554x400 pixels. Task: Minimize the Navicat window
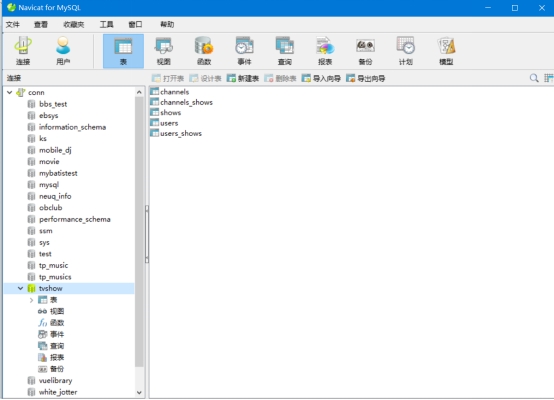tap(488, 8)
